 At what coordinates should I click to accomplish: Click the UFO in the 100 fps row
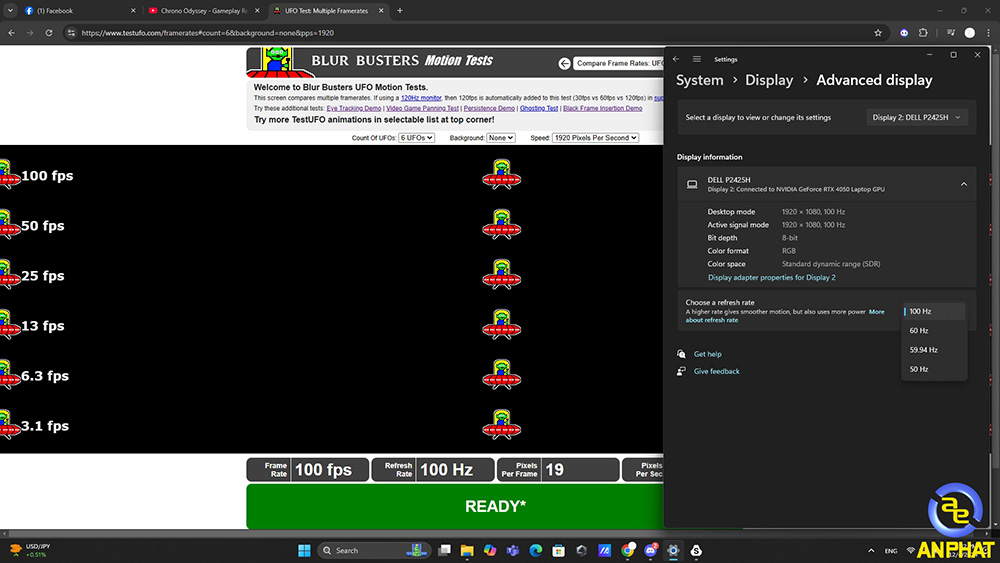tap(501, 175)
